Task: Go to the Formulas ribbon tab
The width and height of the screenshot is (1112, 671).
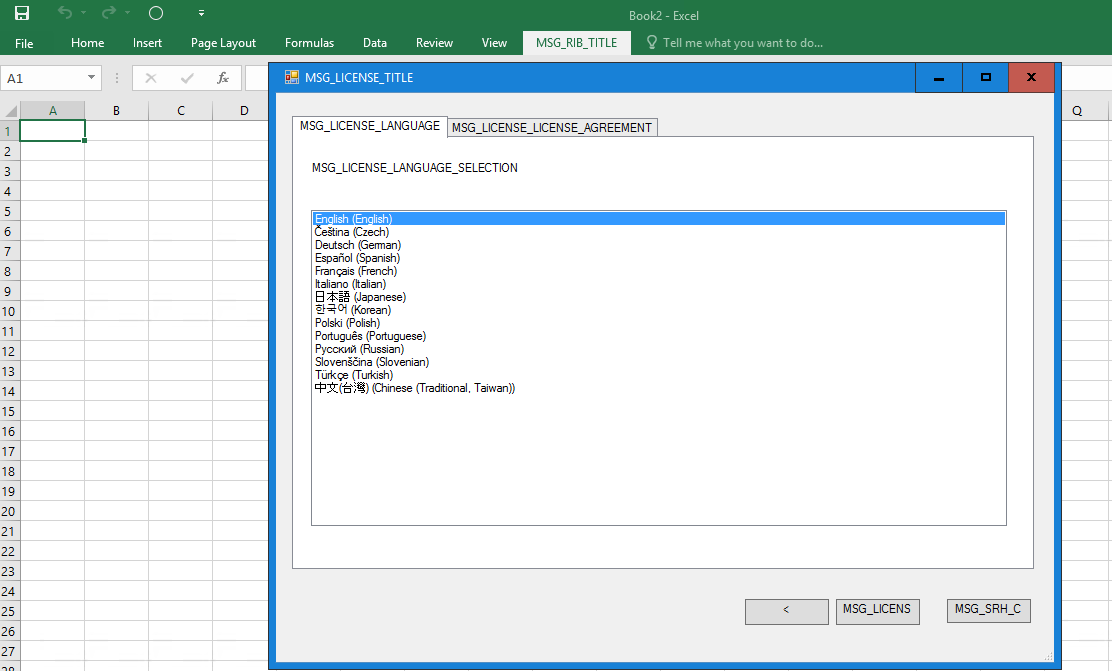Action: [309, 43]
